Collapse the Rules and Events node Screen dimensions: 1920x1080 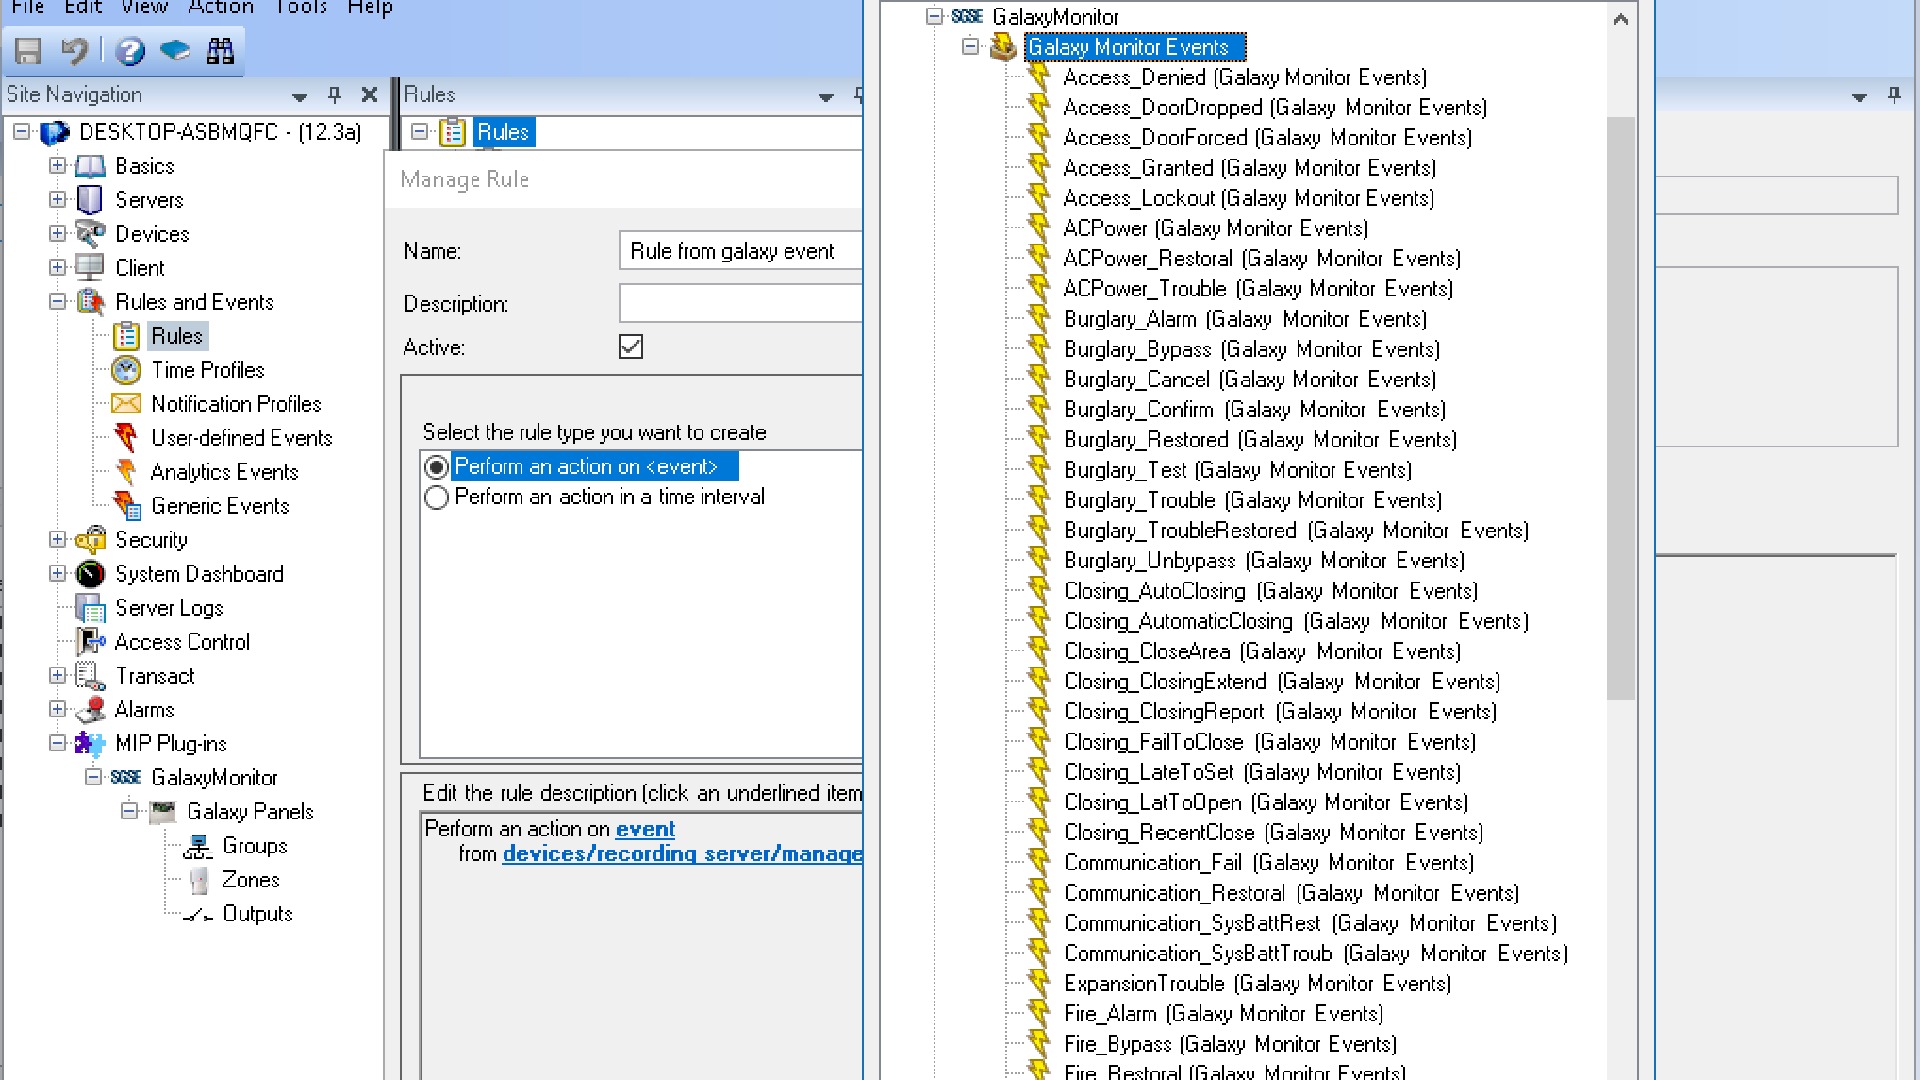[x=57, y=302]
